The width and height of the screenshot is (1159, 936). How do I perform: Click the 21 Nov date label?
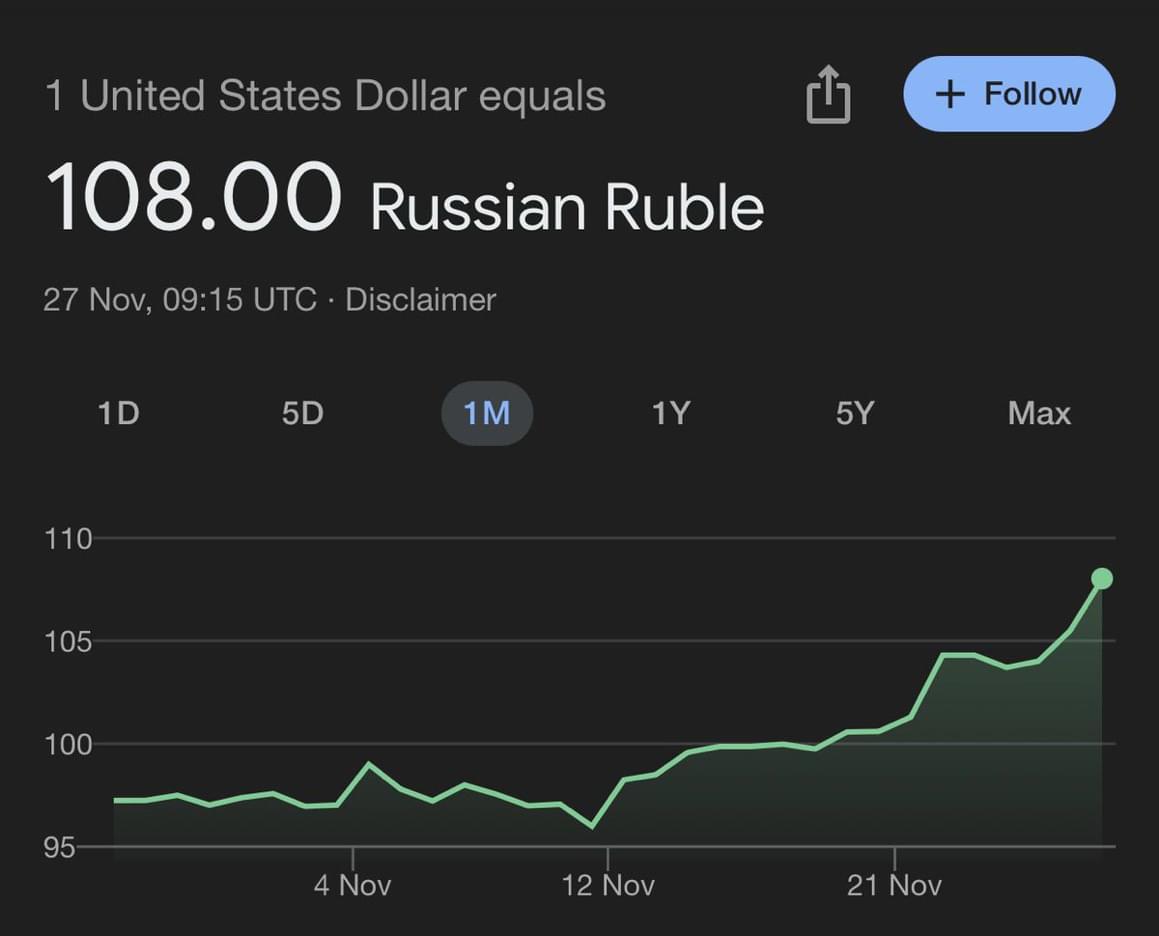894,885
